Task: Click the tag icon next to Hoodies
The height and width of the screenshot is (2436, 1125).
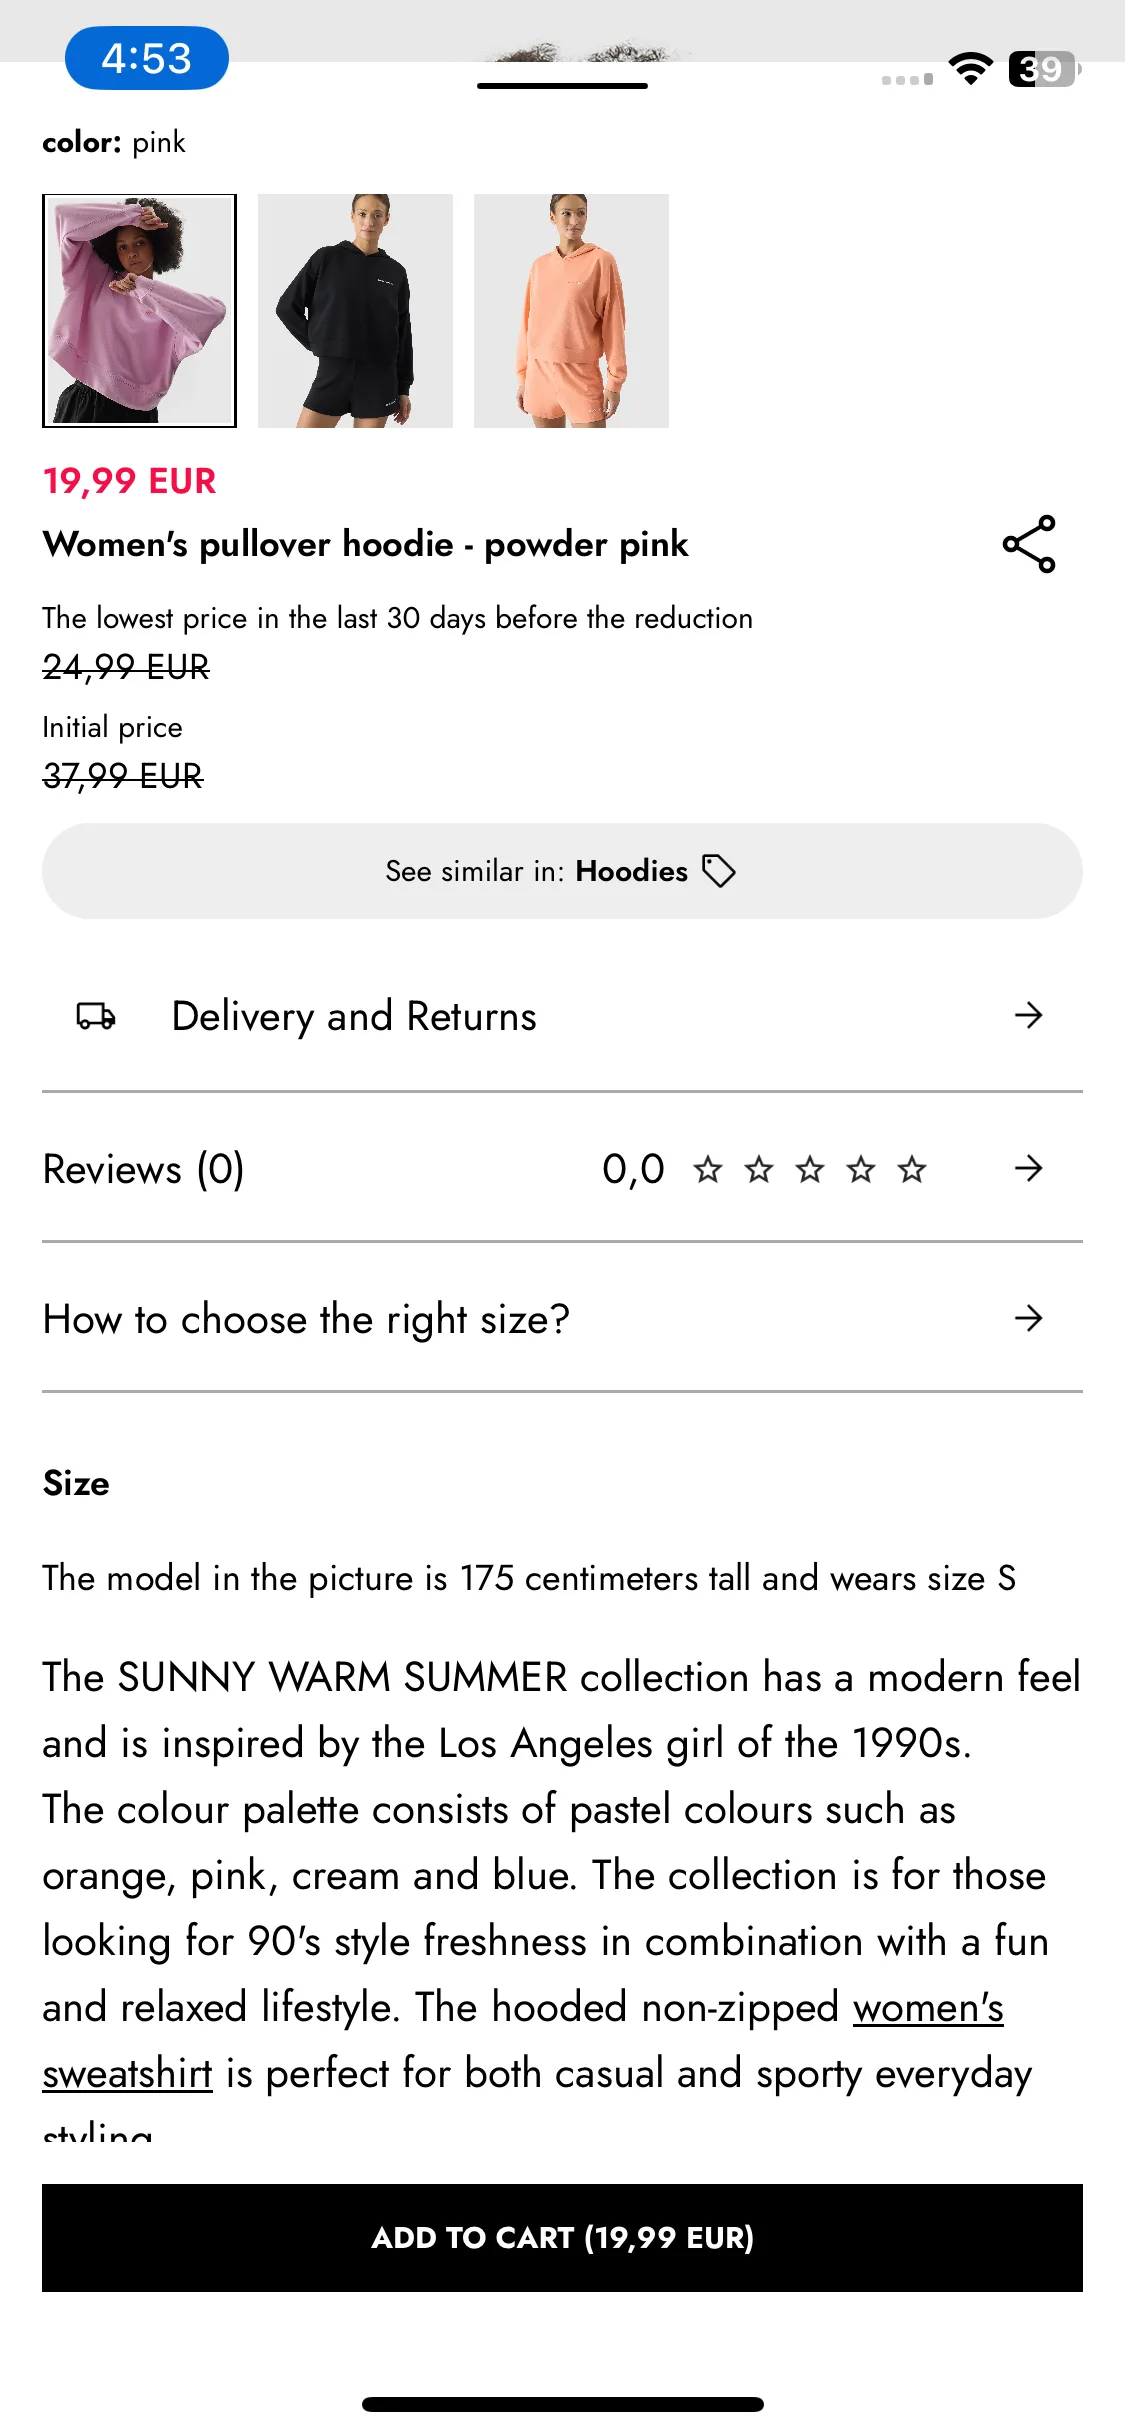Action: [719, 871]
